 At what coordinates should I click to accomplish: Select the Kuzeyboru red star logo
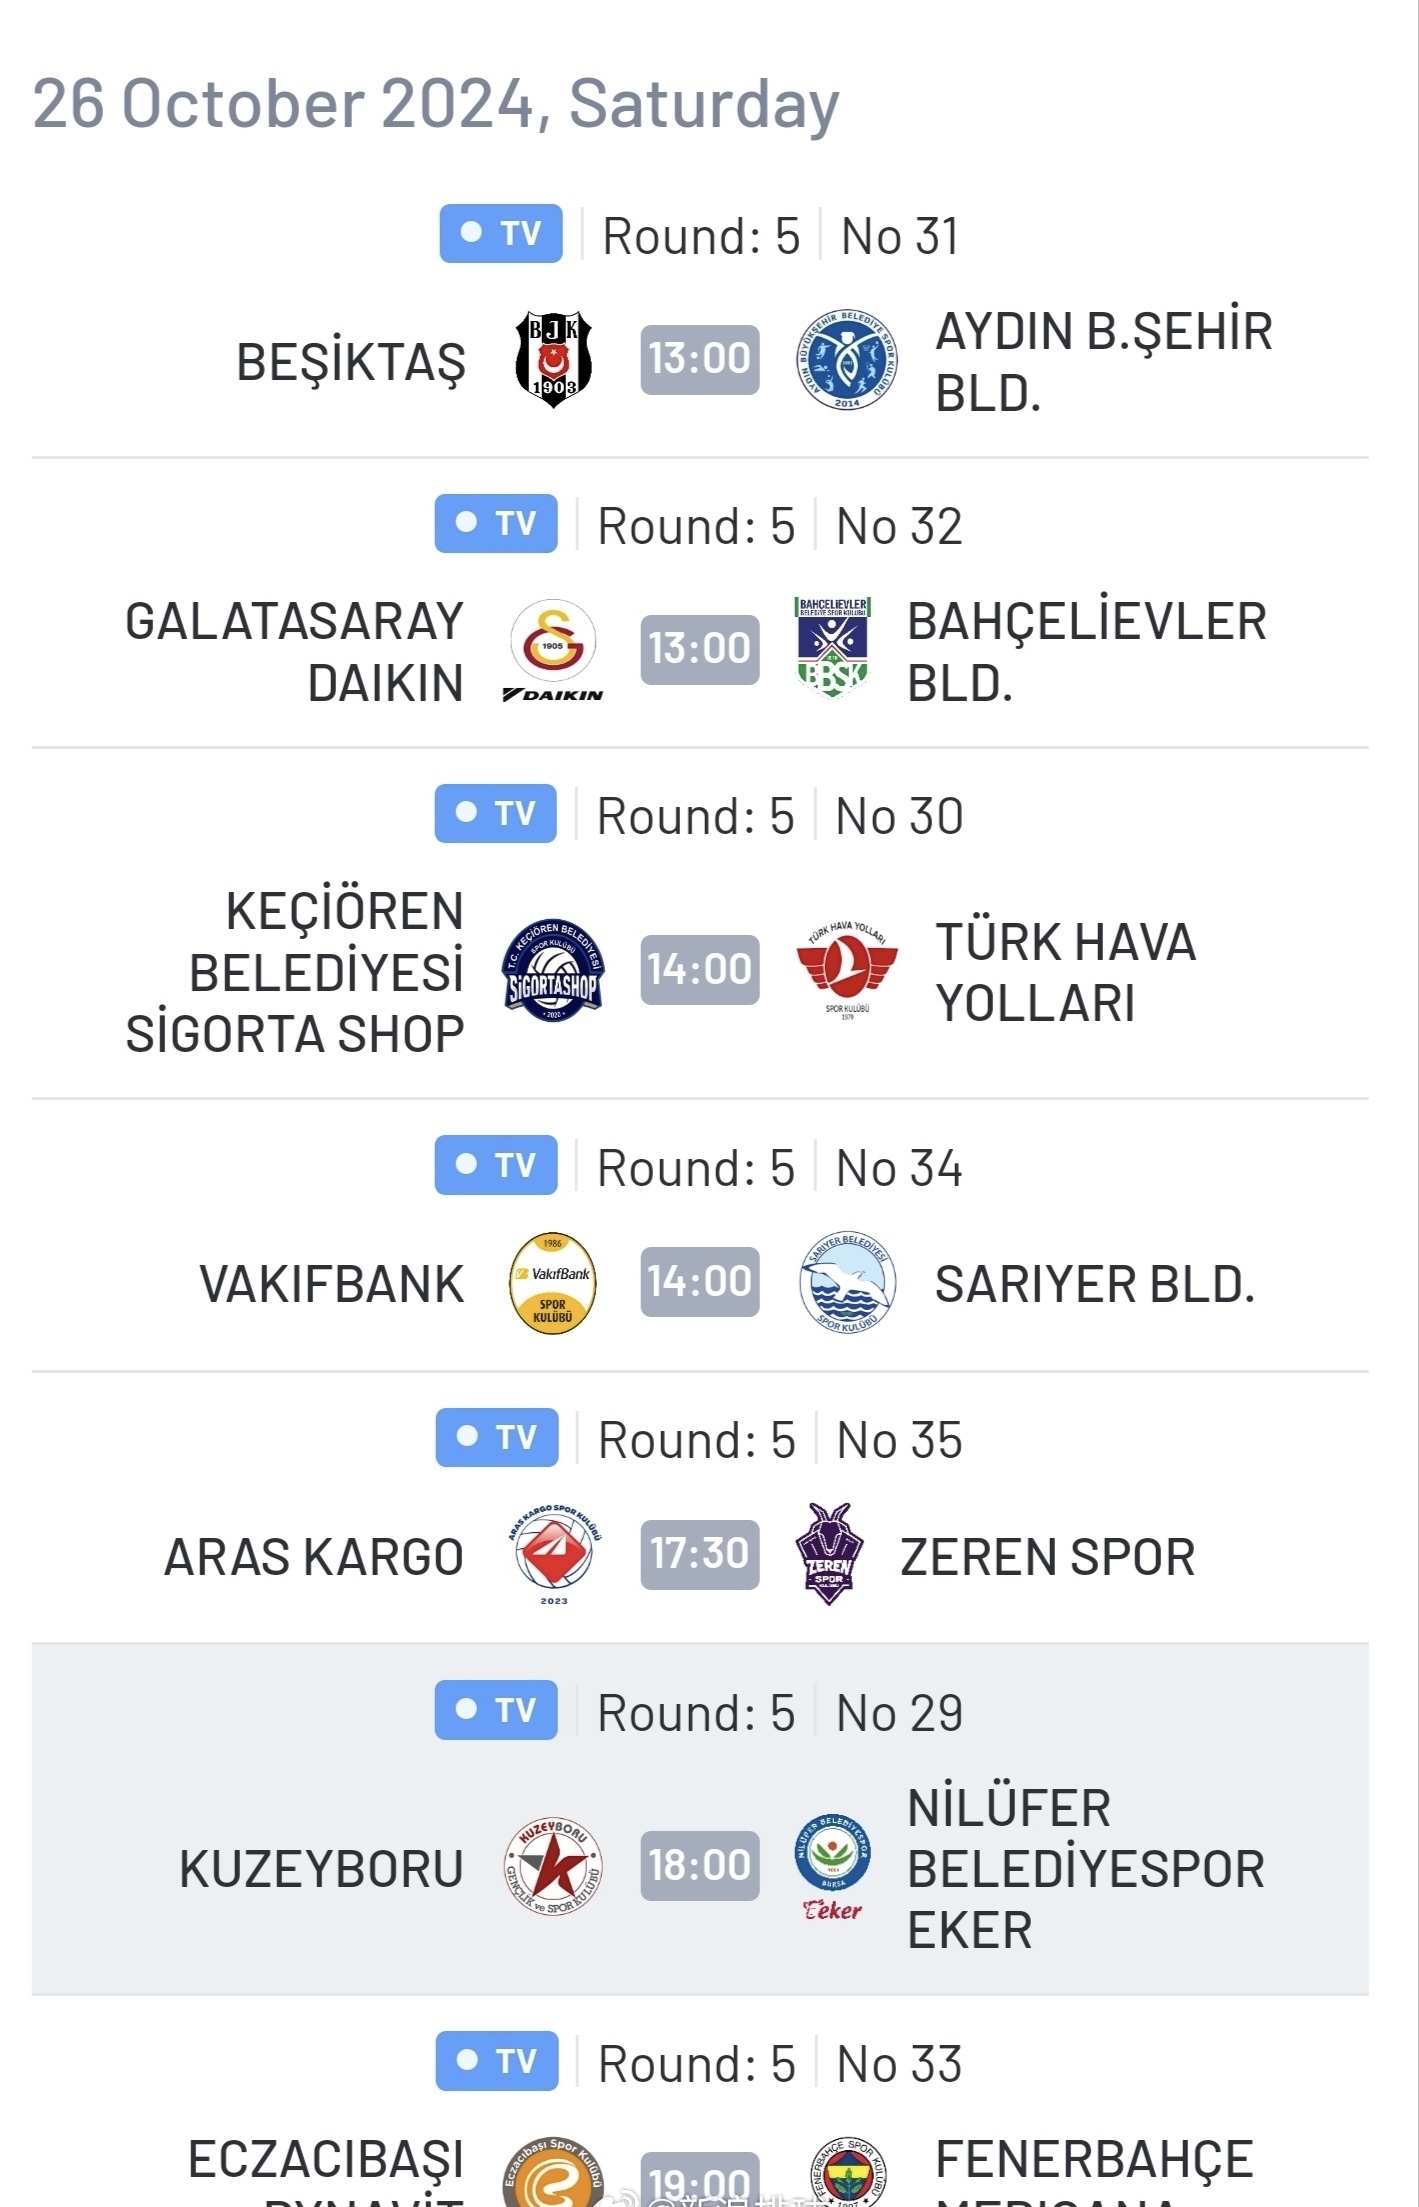tap(553, 1866)
